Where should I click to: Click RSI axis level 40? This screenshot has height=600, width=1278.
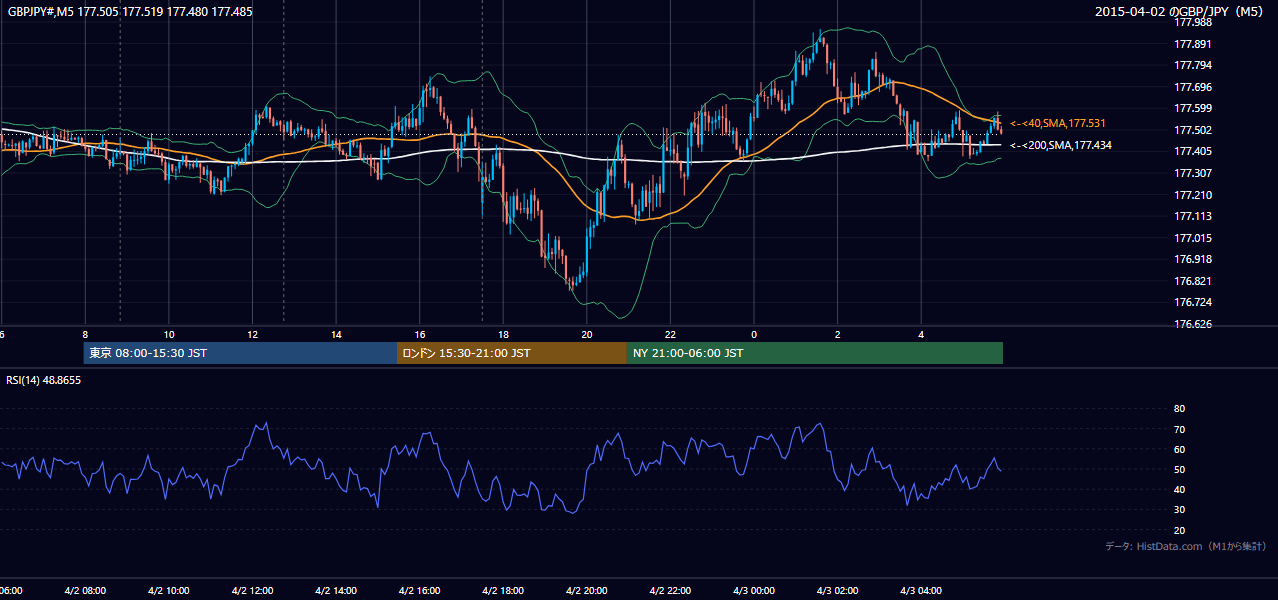[1179, 489]
